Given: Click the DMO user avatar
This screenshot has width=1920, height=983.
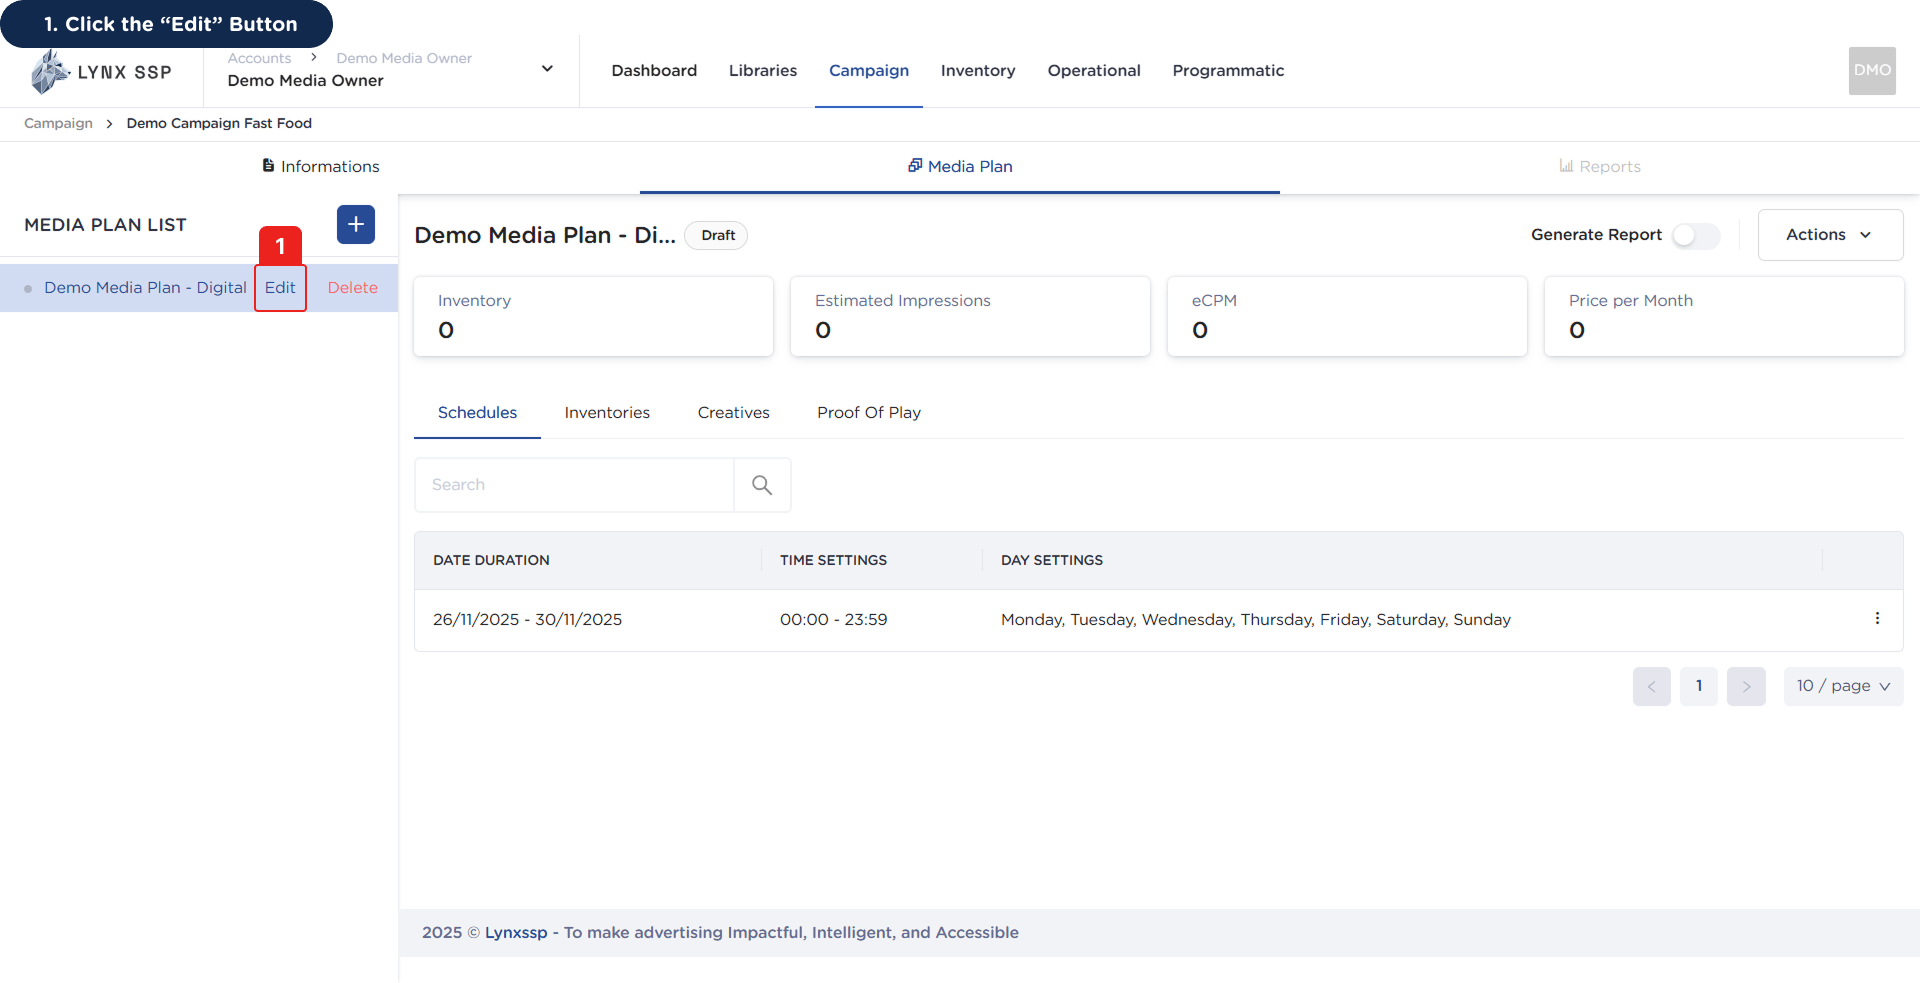Looking at the screenshot, I should (1872, 71).
